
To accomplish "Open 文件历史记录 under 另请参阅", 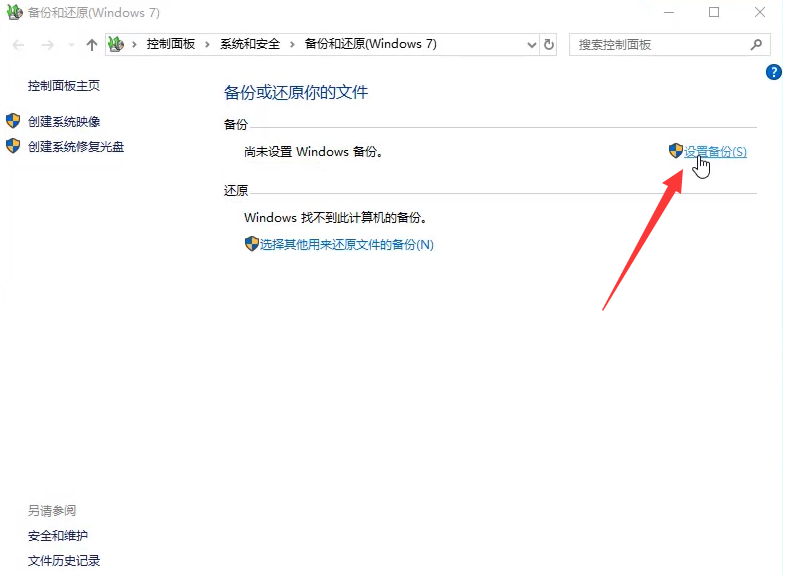I will tap(64, 561).
